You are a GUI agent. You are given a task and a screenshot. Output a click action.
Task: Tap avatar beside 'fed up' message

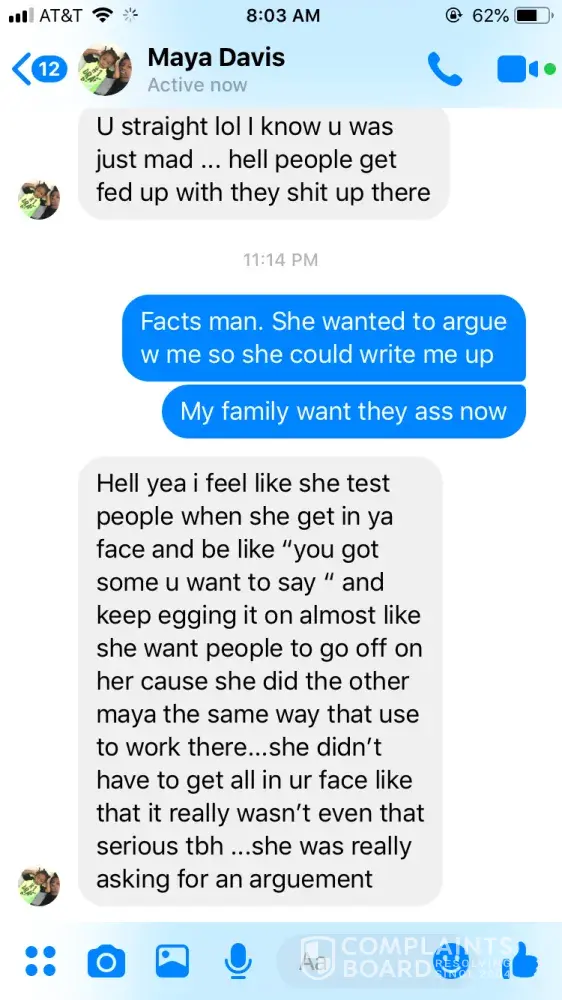pyautogui.click(x=38, y=200)
